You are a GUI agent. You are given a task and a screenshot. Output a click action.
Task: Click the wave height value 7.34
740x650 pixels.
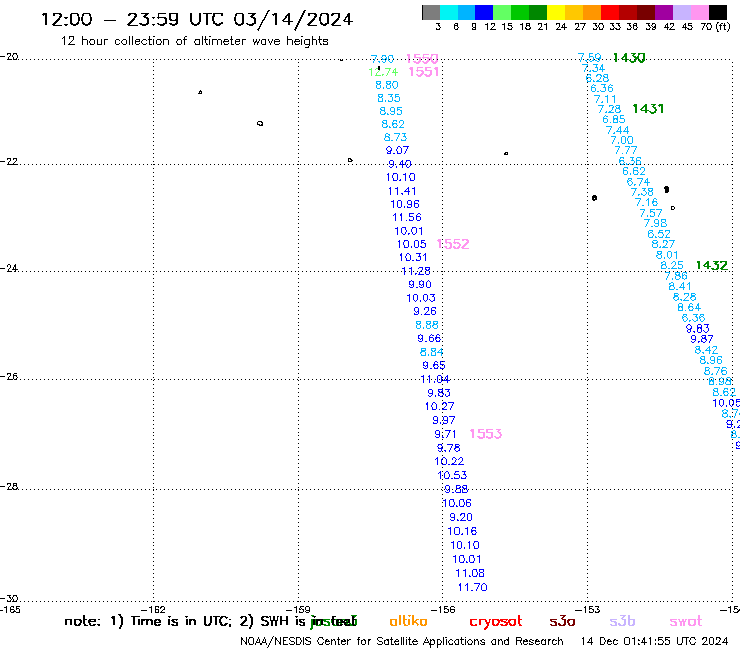pyautogui.click(x=593, y=68)
